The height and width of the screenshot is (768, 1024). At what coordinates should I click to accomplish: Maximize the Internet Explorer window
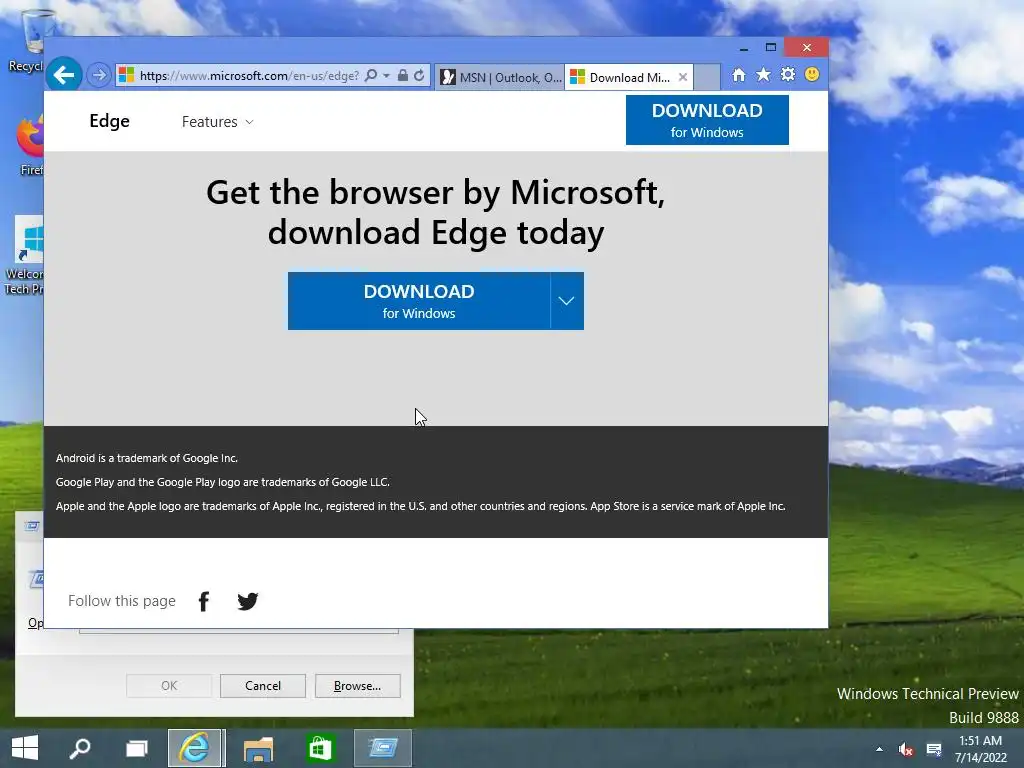(x=771, y=48)
